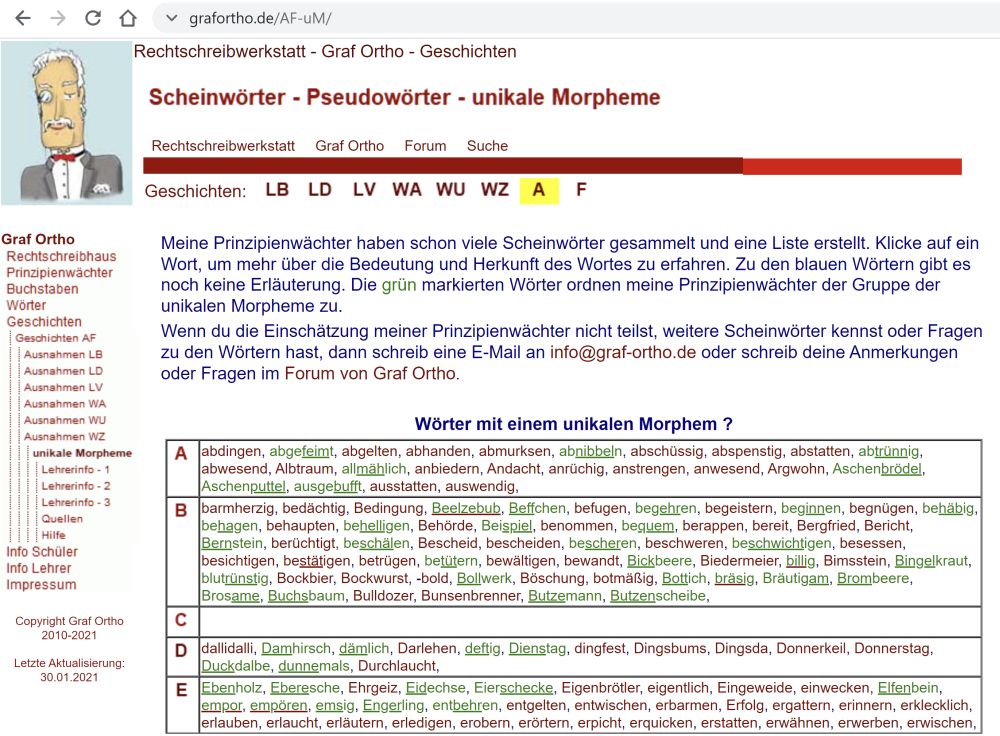Open Lehrerinfo - 2 in sidebar tree
This screenshot has width=1000, height=736.
tap(75, 485)
